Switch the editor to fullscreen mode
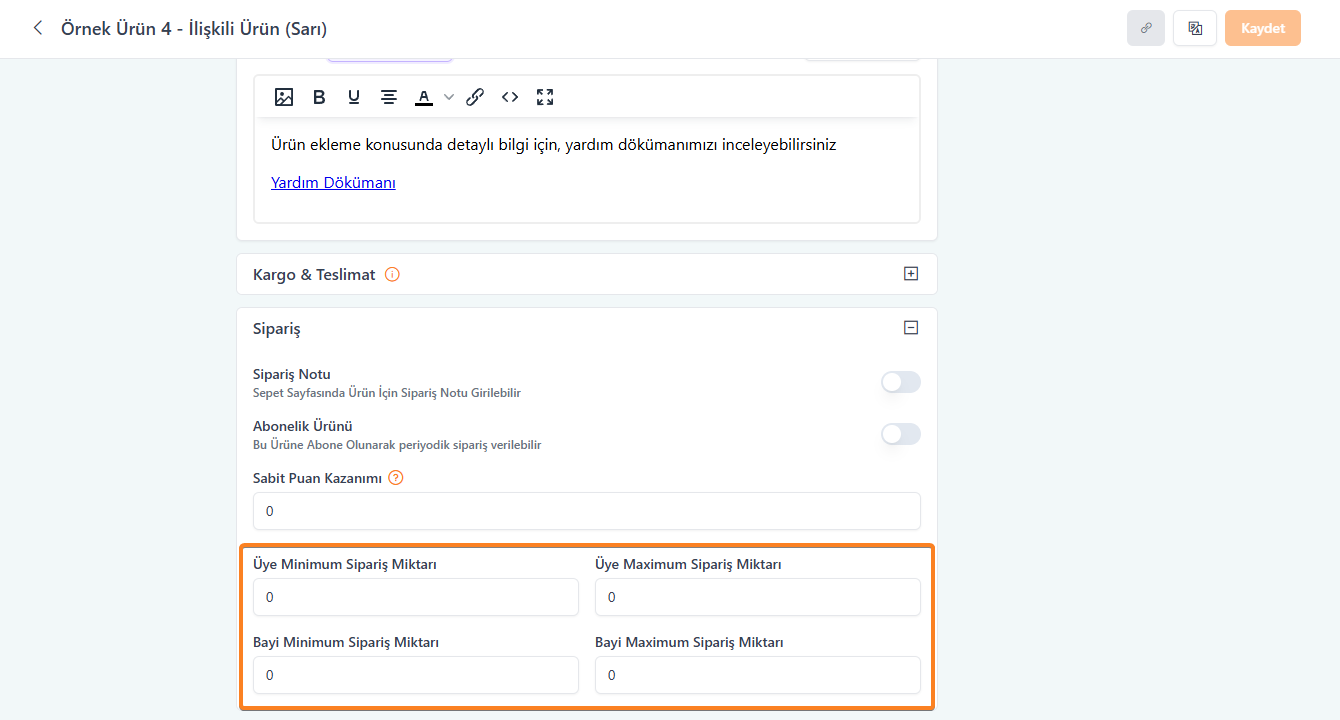The width and height of the screenshot is (1340, 720). tap(545, 97)
